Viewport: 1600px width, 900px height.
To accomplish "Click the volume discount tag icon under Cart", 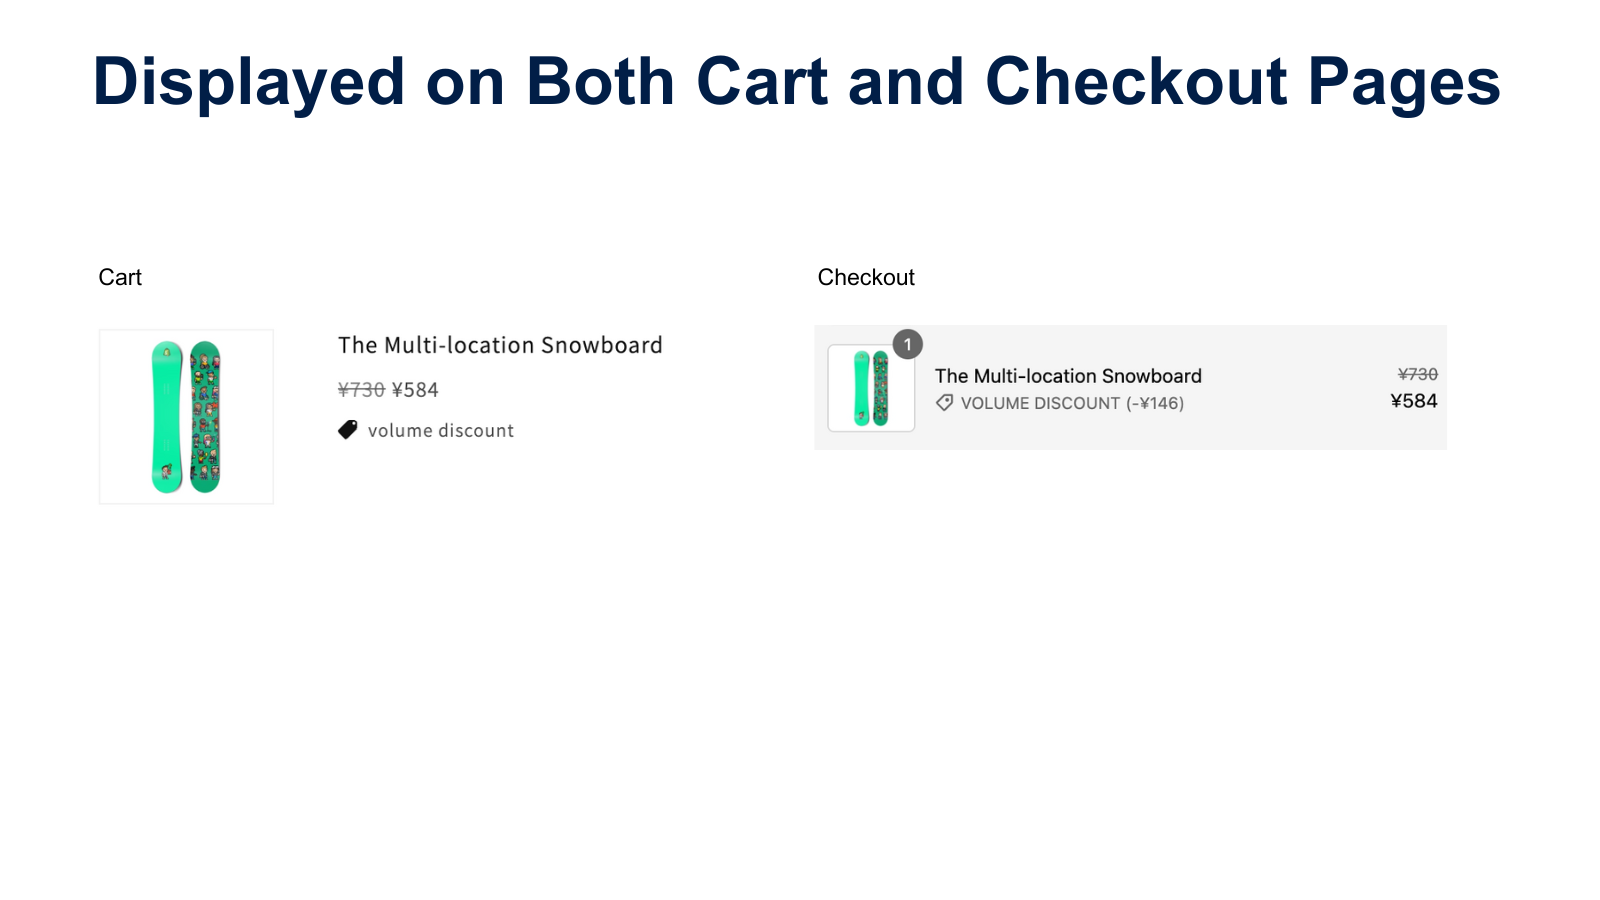I will [347, 429].
